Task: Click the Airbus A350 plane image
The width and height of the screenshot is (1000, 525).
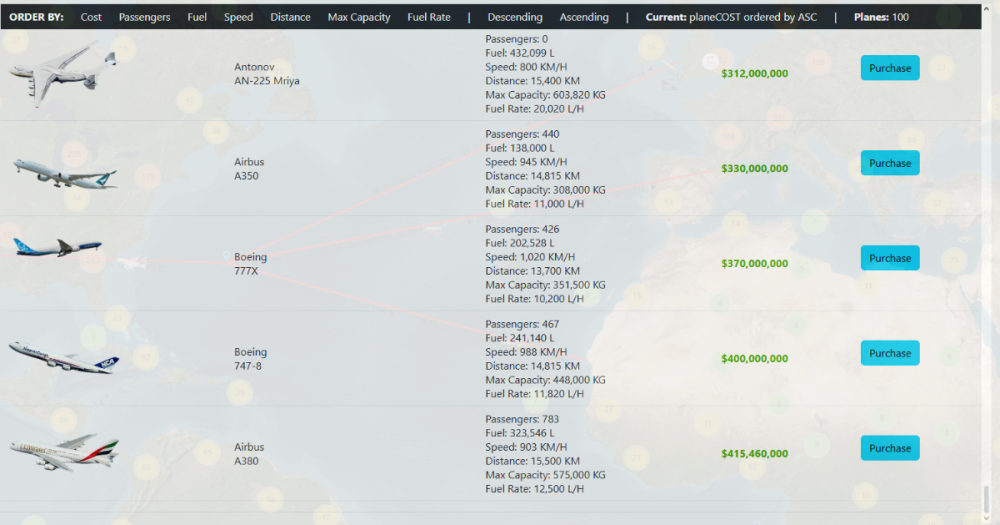Action: (65, 172)
